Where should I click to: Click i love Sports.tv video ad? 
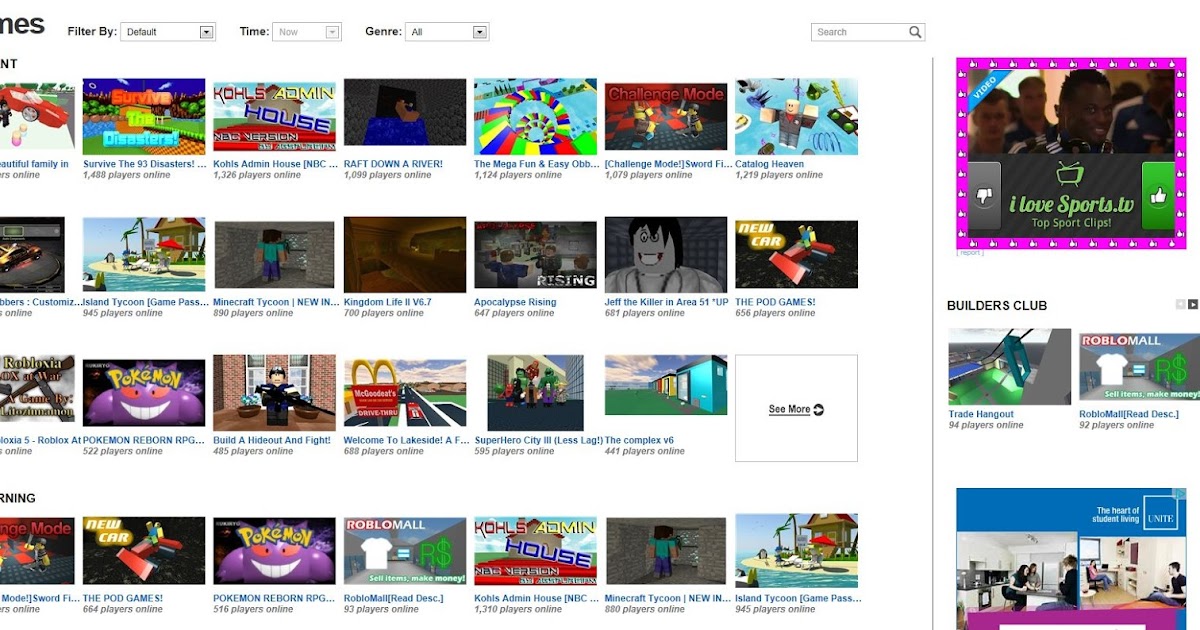tap(1071, 153)
